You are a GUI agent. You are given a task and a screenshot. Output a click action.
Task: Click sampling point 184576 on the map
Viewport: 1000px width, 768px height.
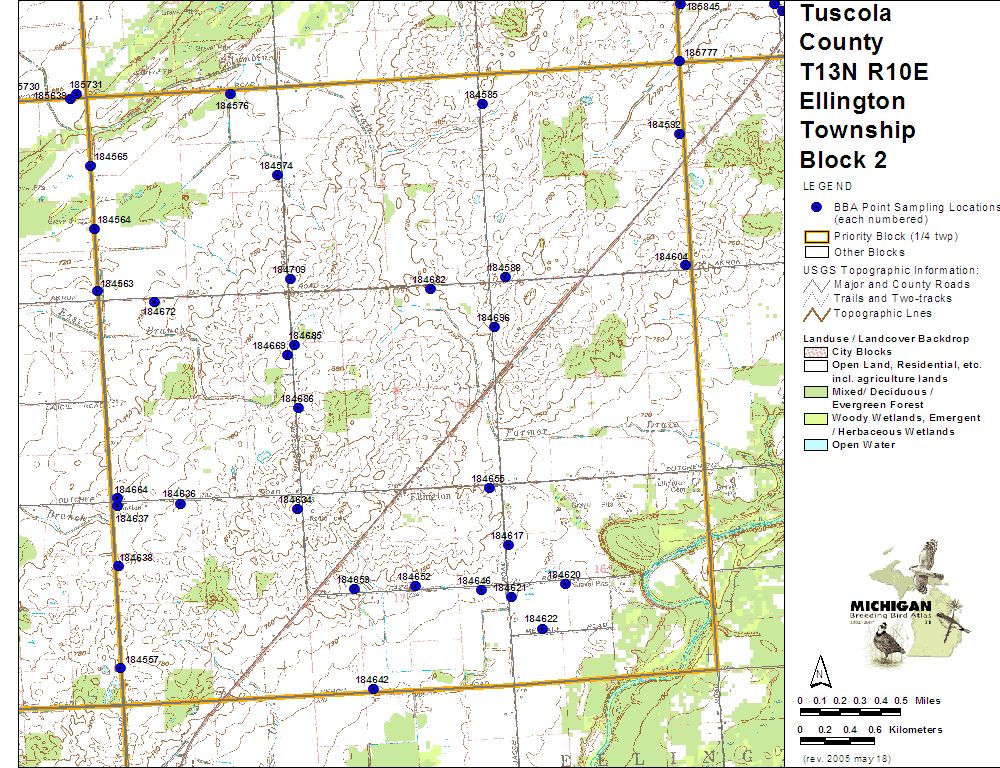pyautogui.click(x=230, y=94)
